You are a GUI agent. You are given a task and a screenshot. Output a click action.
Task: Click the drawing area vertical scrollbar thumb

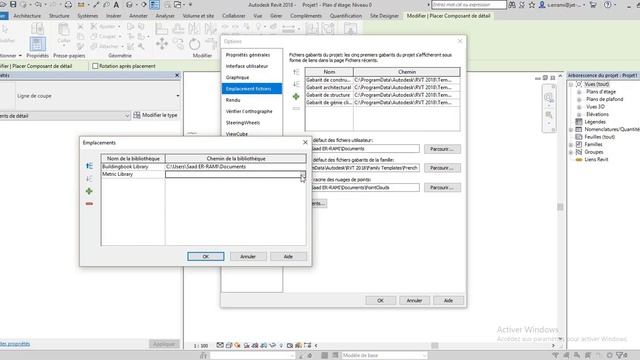click(560, 207)
